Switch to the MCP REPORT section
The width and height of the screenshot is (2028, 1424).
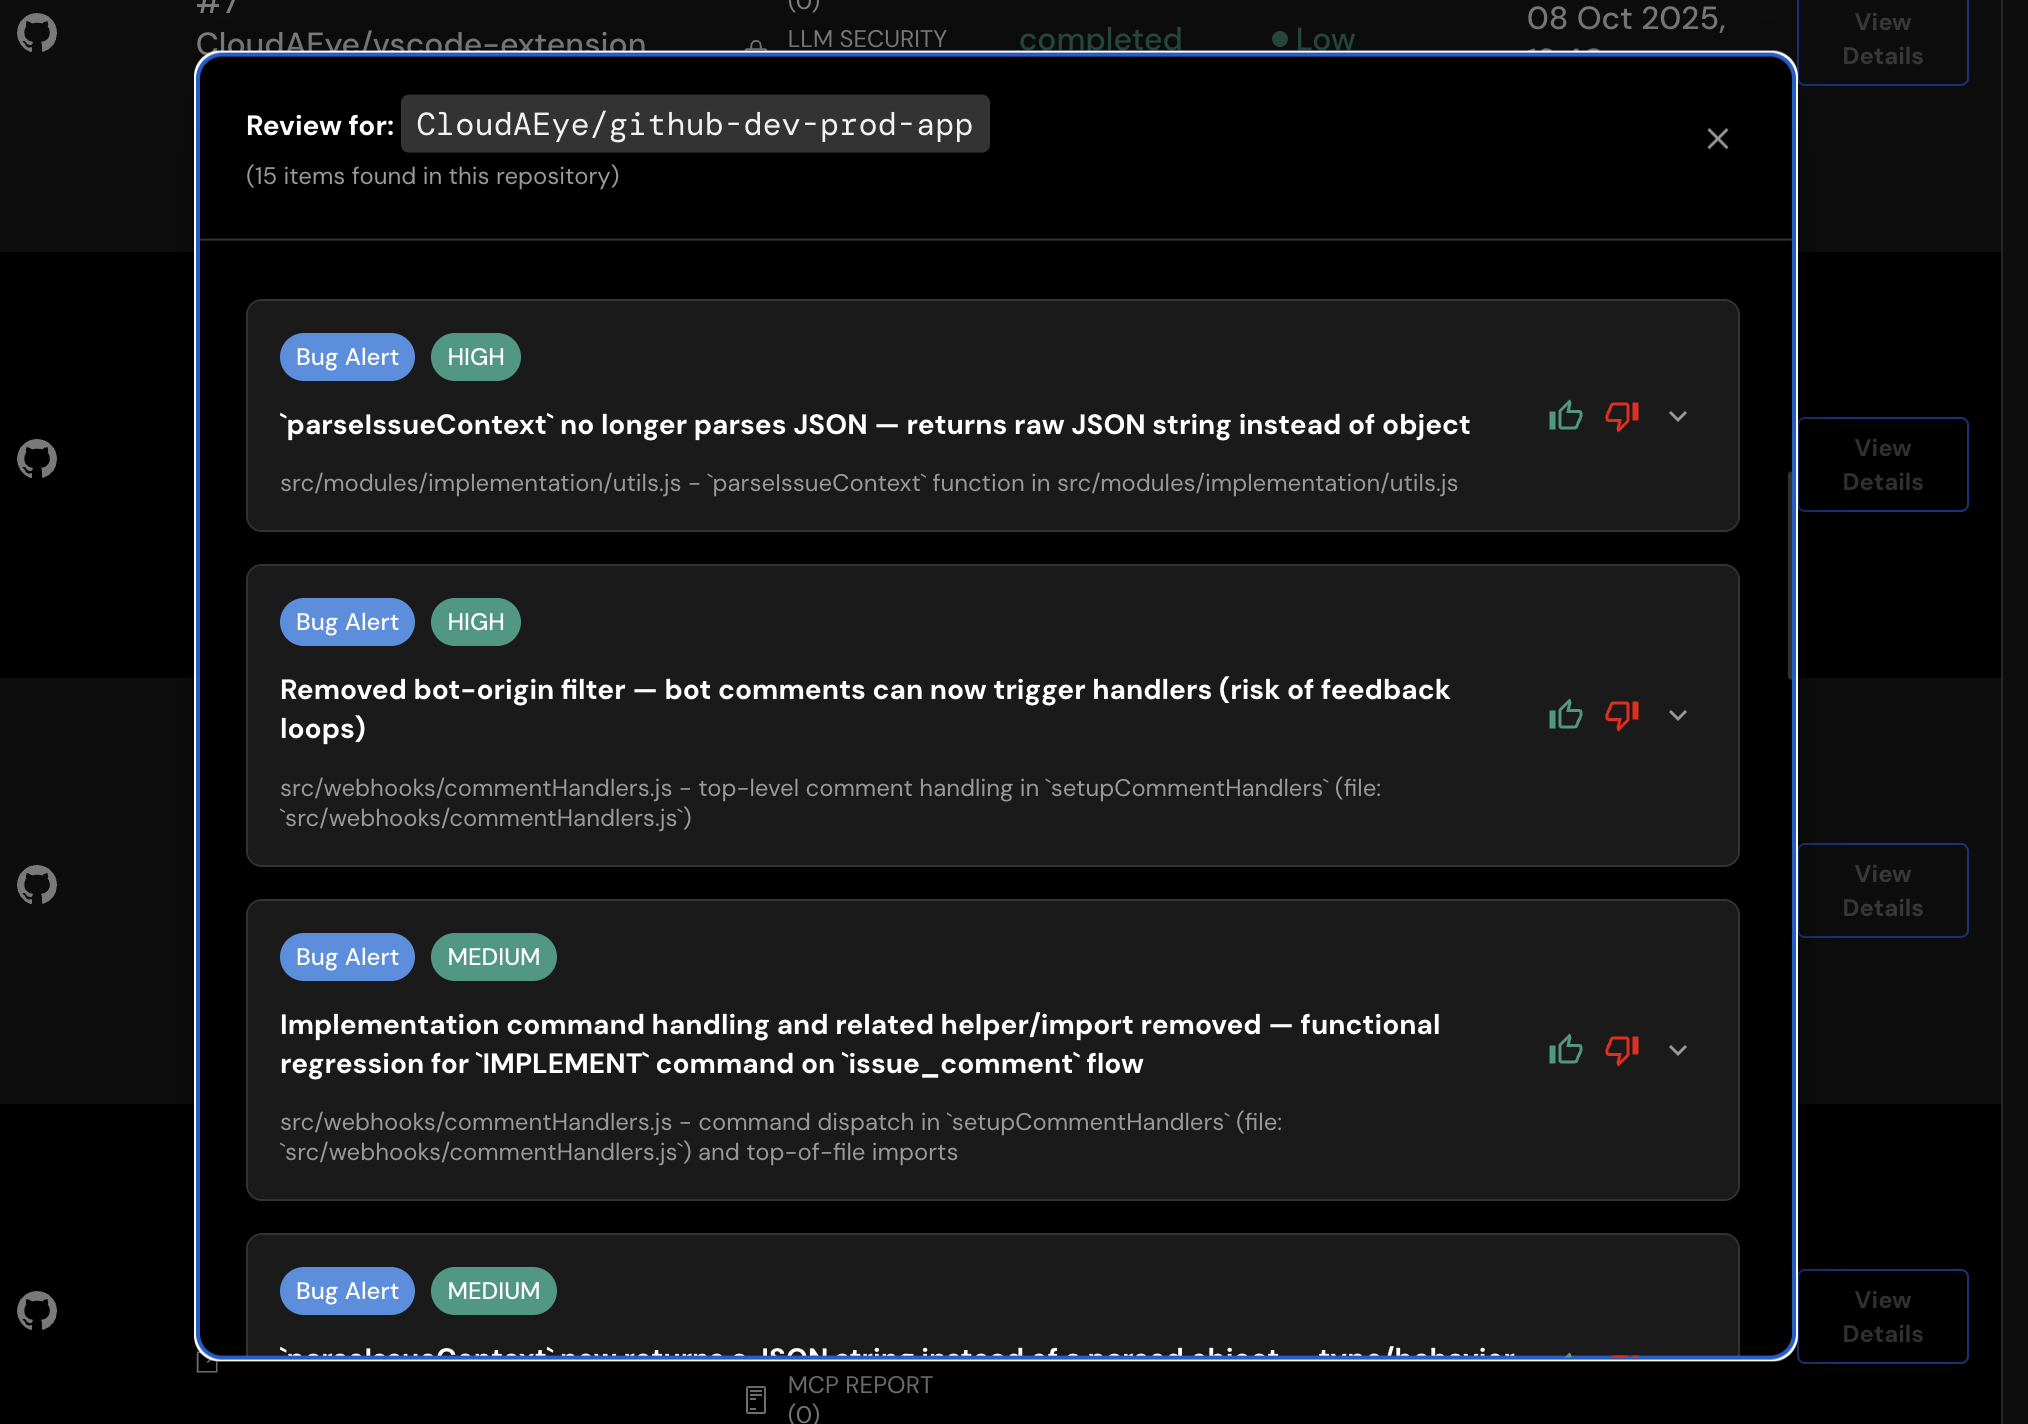coord(859,1385)
